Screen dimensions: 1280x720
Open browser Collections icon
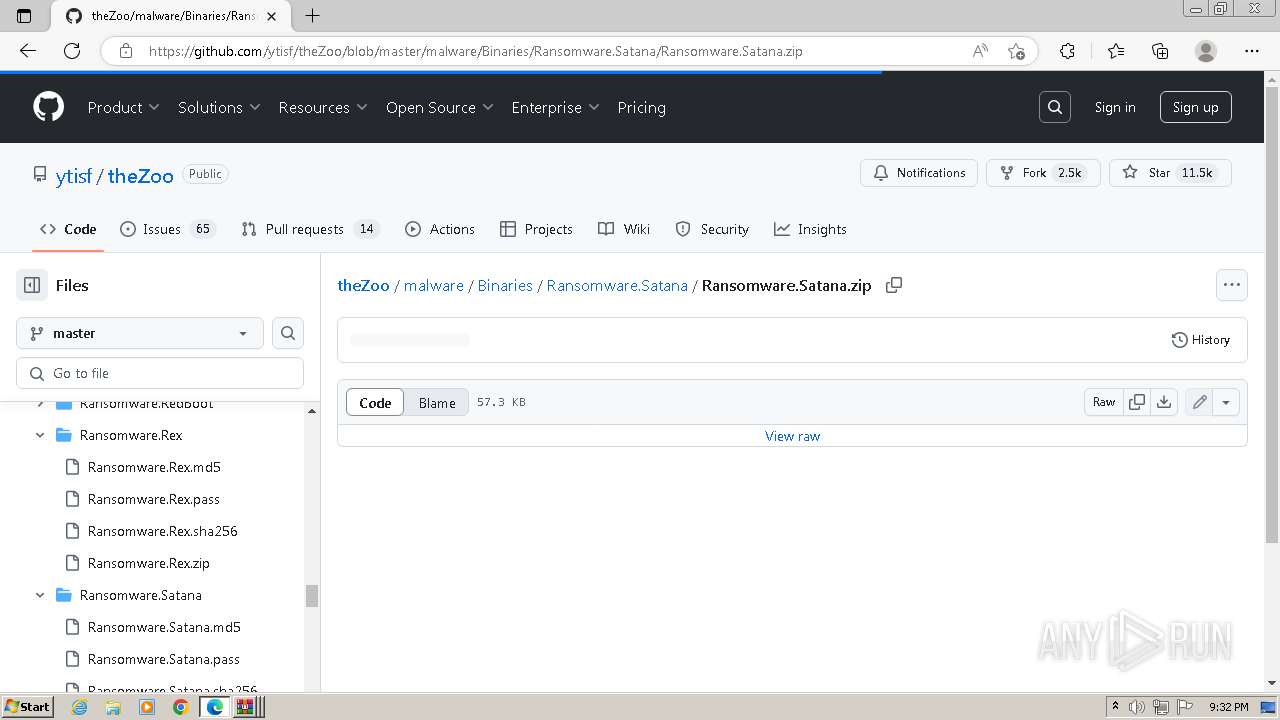click(1160, 51)
